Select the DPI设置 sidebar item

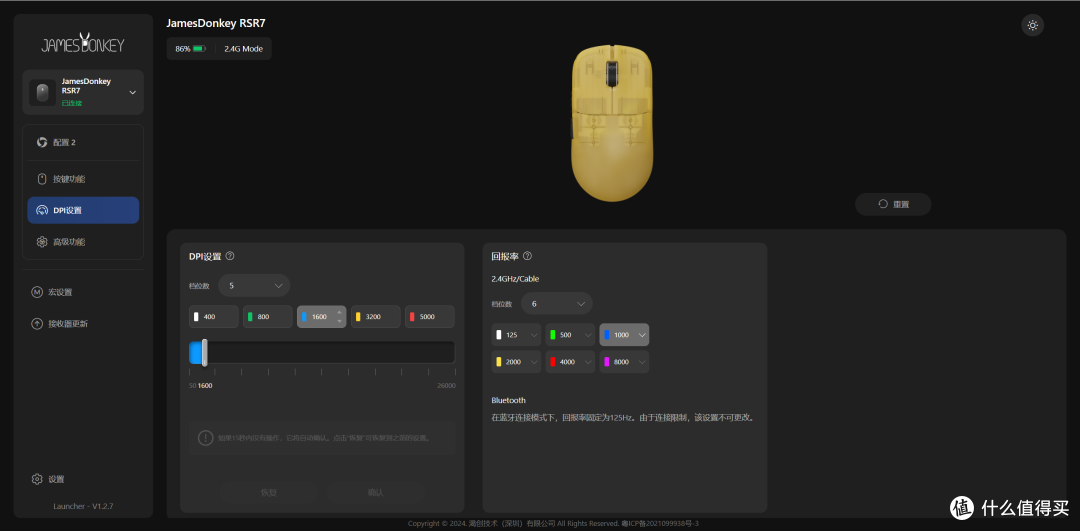coord(83,210)
